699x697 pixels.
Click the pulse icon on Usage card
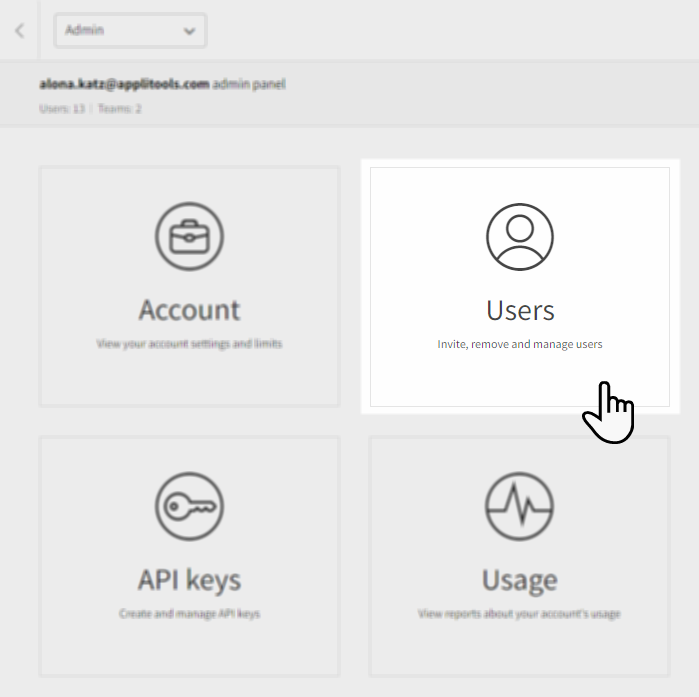(x=519, y=507)
